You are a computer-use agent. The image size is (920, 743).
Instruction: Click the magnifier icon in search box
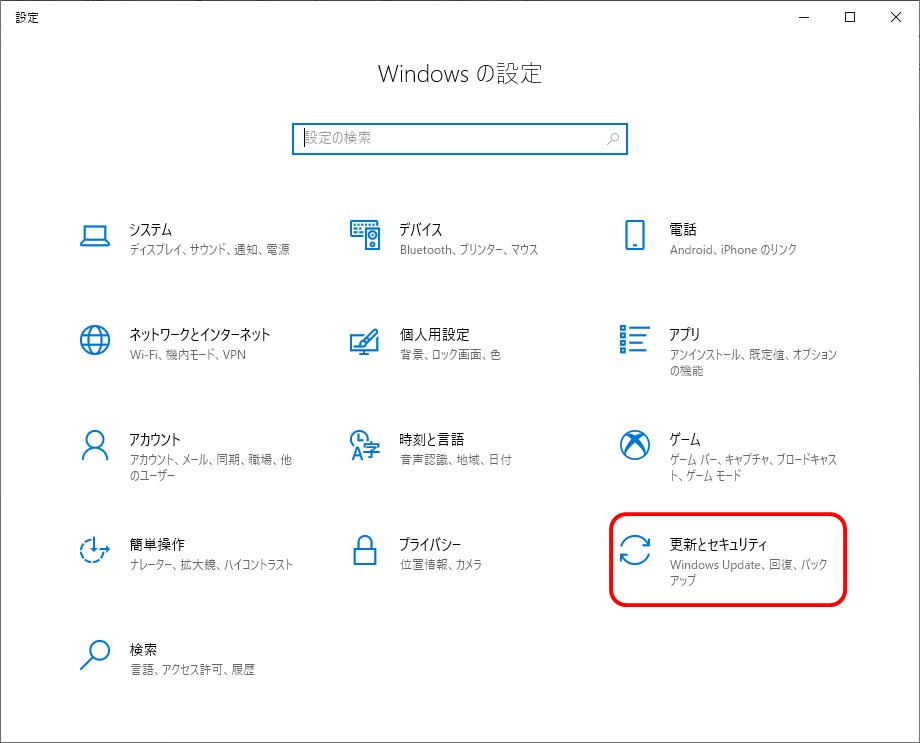[613, 139]
